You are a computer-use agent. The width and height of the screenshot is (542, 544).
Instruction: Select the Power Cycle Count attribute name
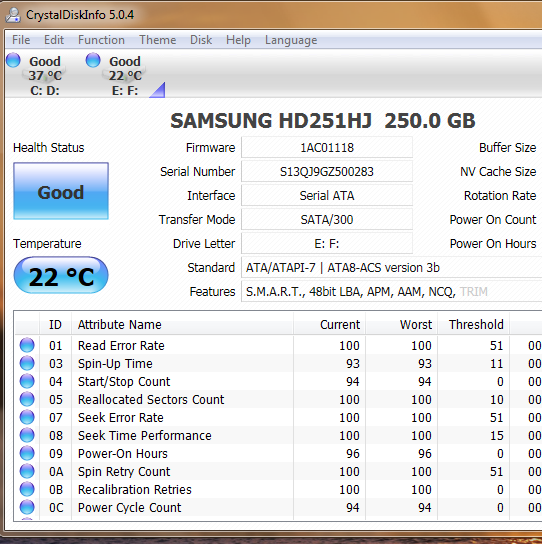point(129,508)
